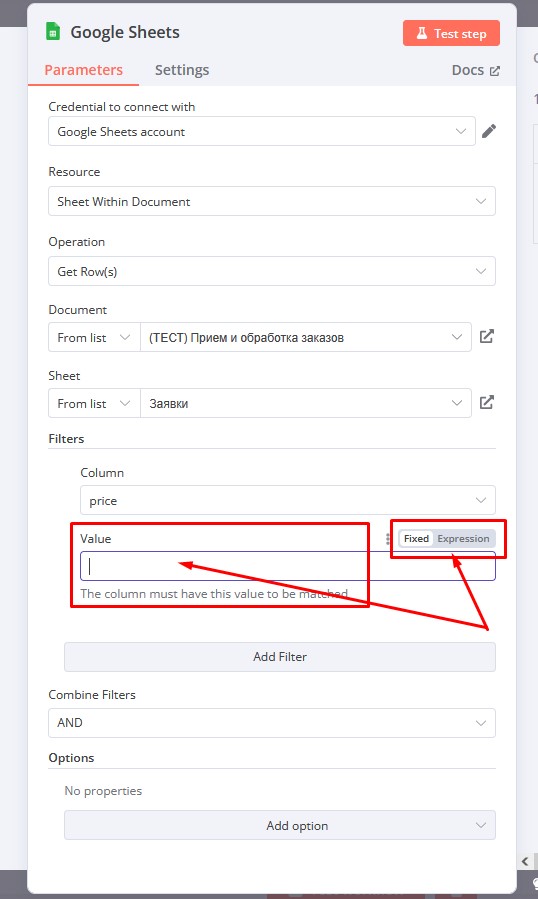Set the Value mode to Fixed

pyautogui.click(x=416, y=539)
